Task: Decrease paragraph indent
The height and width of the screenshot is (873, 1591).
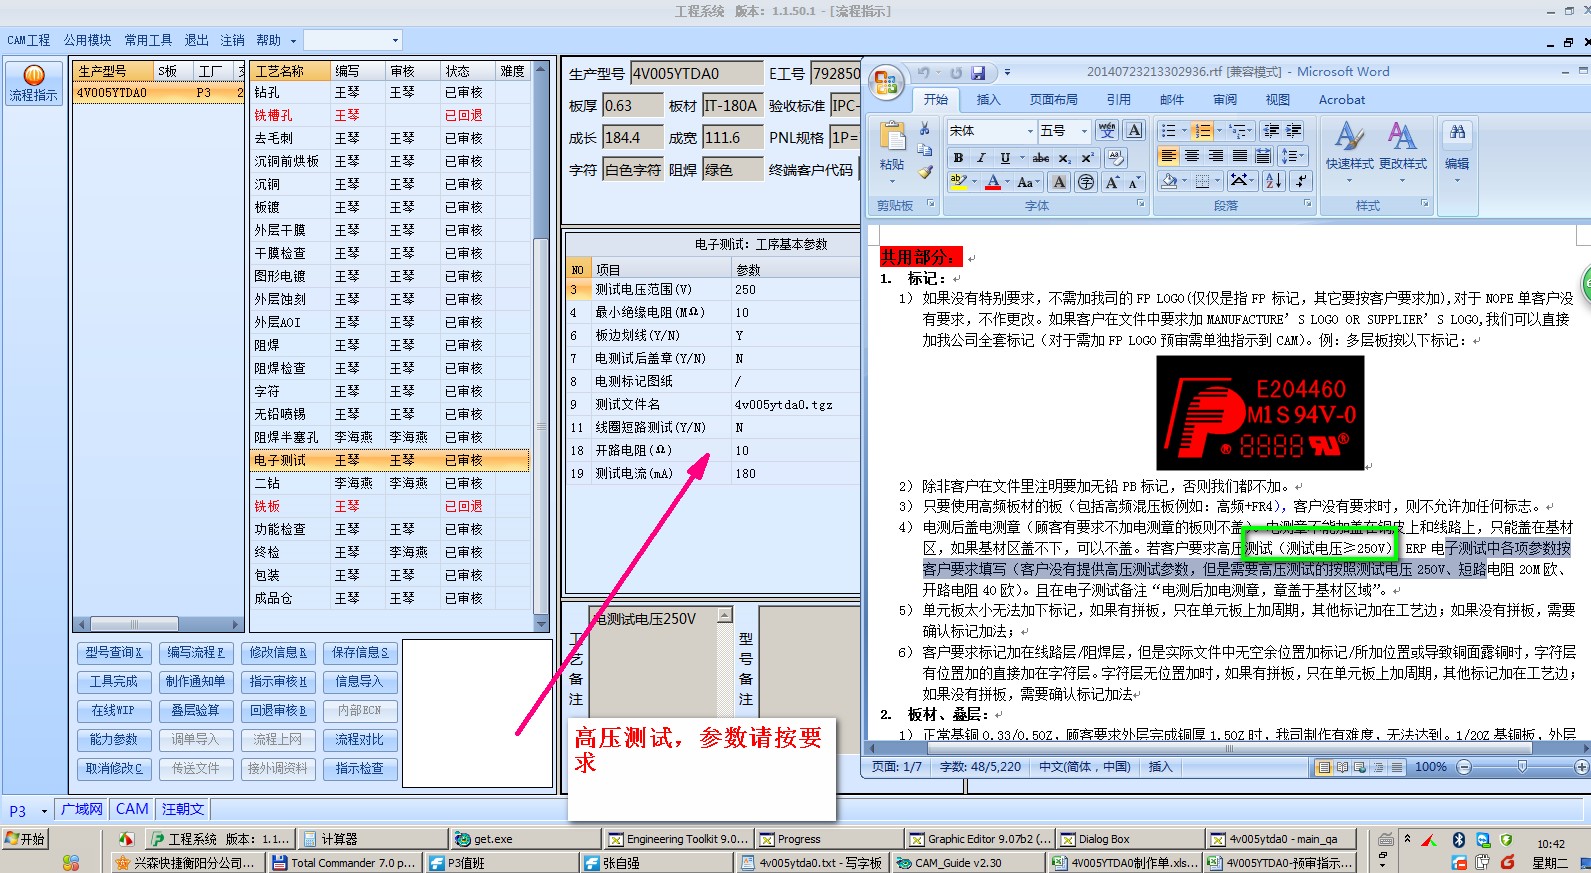Action: (x=1271, y=130)
